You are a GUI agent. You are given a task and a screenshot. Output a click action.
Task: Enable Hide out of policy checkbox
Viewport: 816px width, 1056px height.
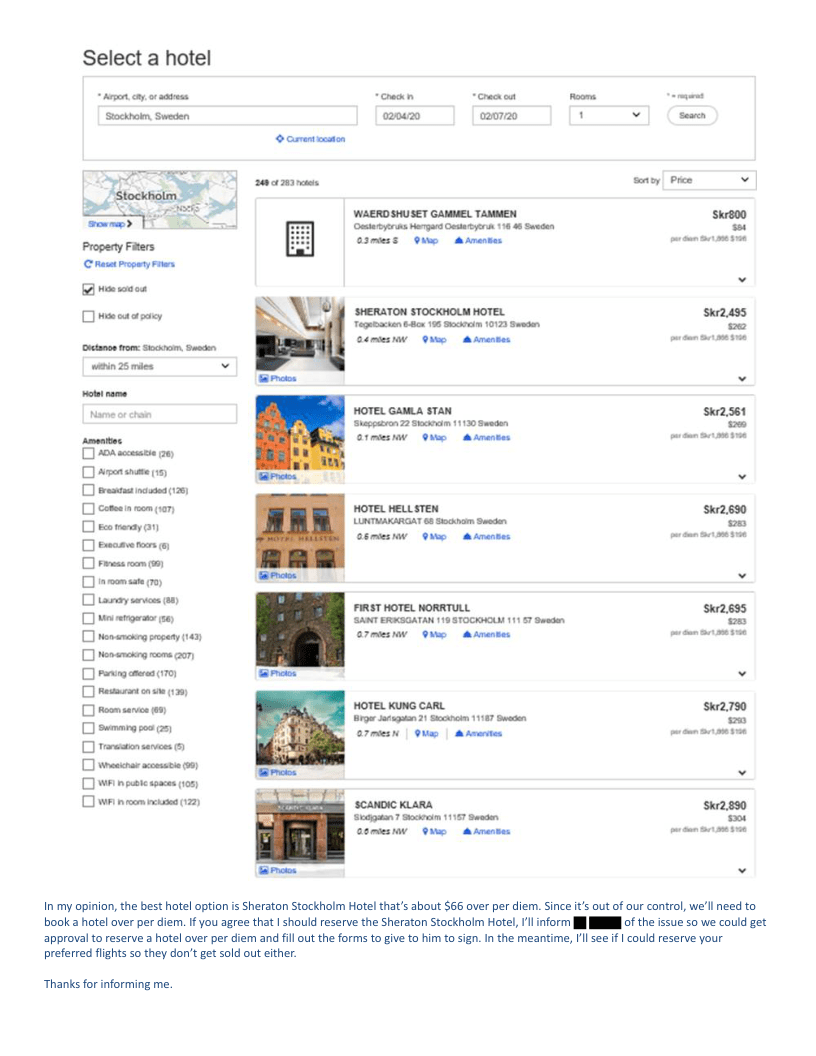point(89,317)
